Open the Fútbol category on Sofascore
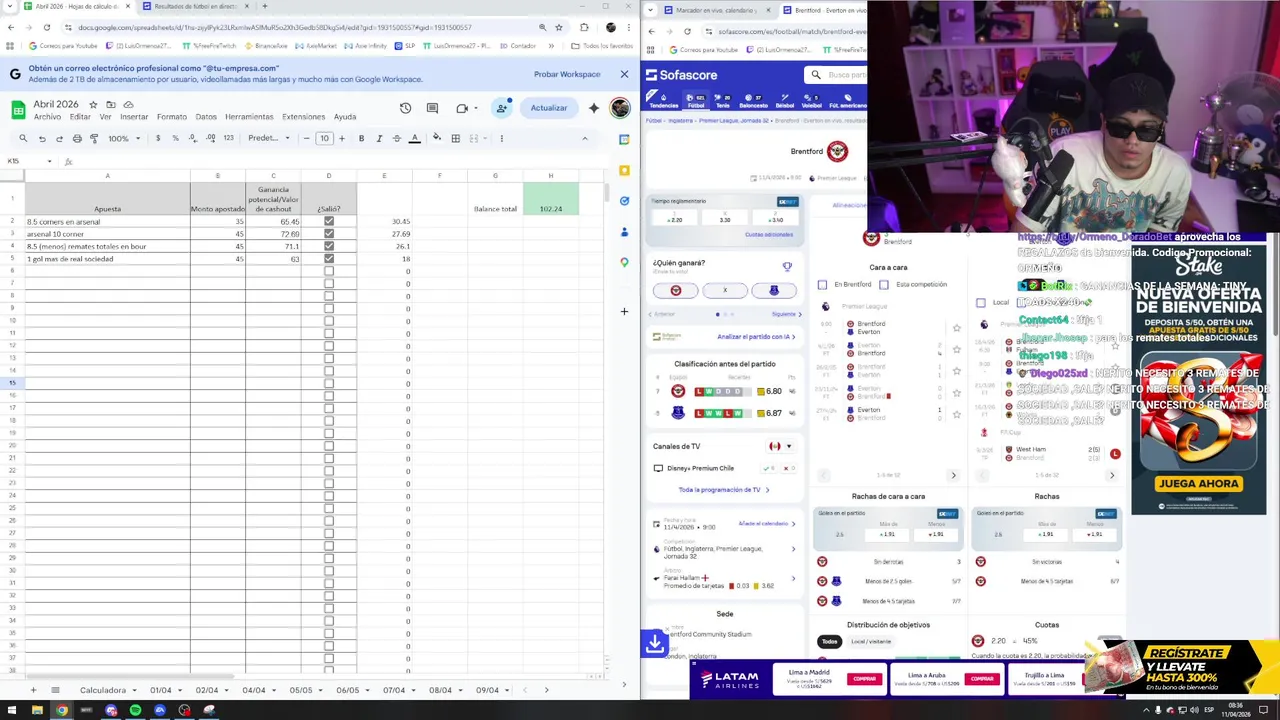 [696, 101]
